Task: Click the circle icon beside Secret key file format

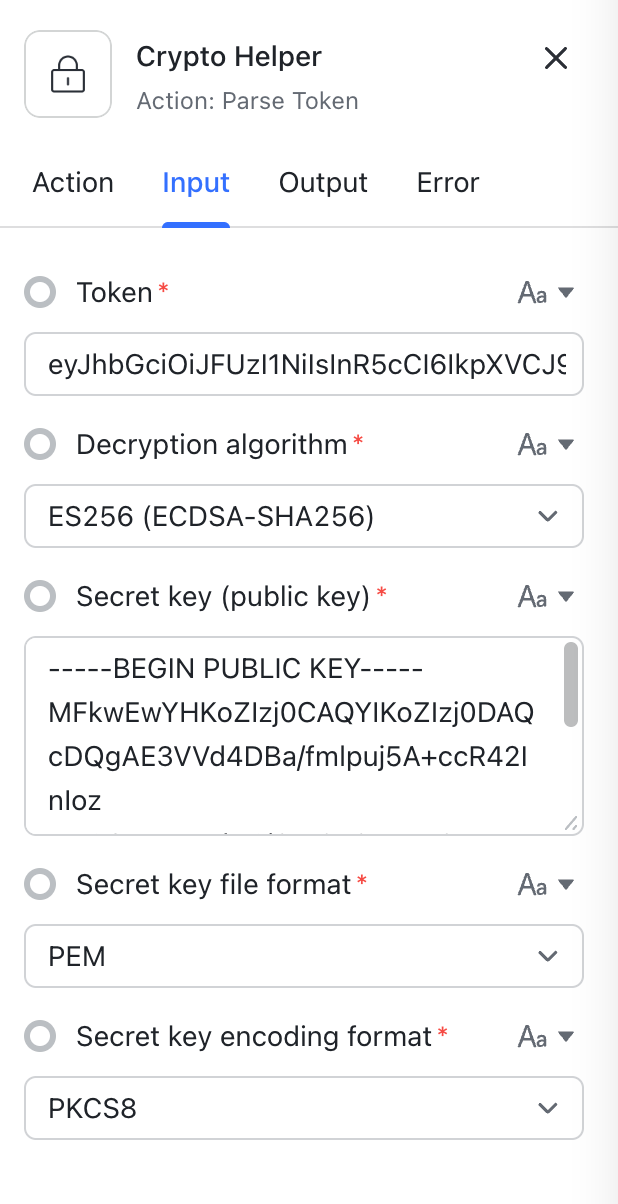Action: [x=39, y=884]
